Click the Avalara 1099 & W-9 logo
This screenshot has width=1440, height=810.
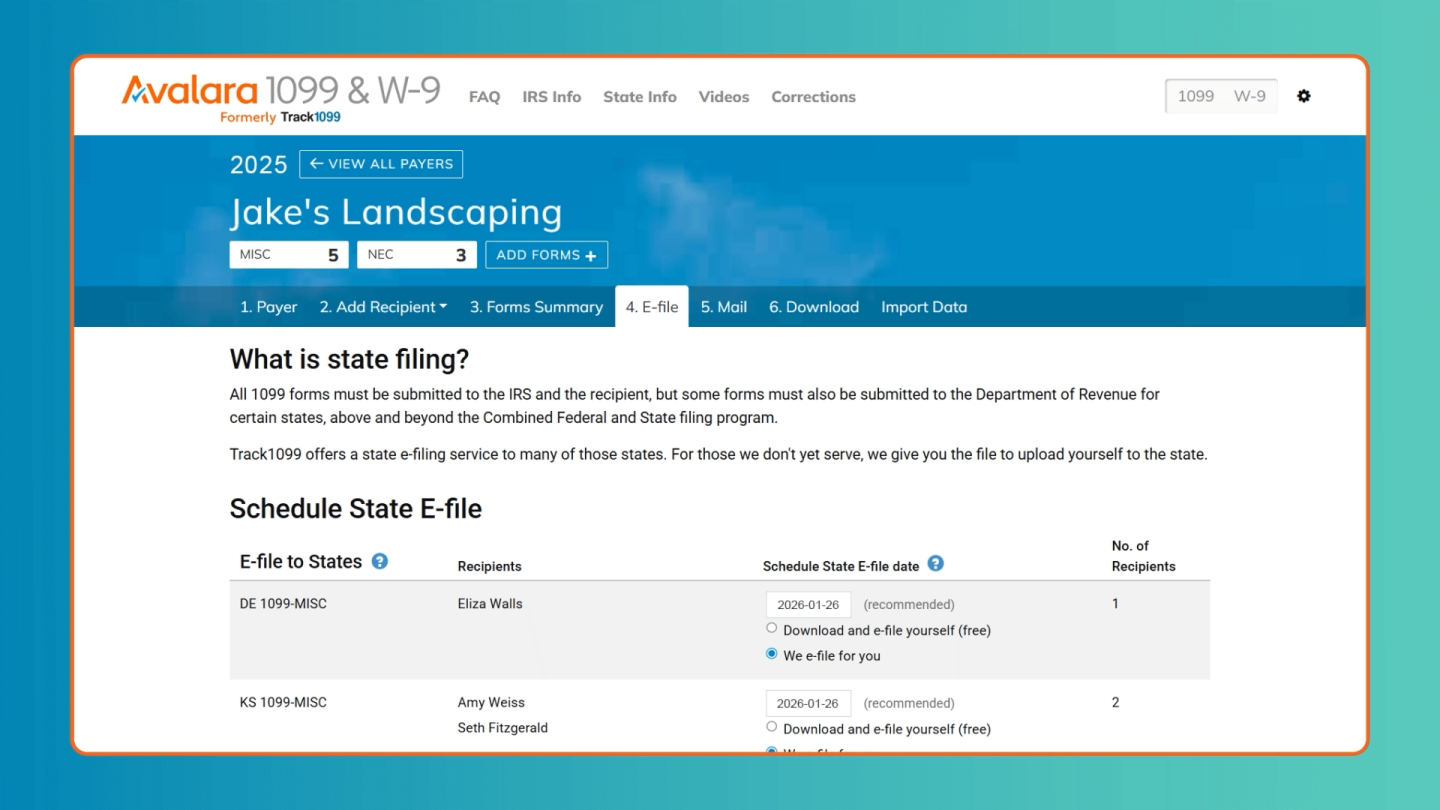281,97
